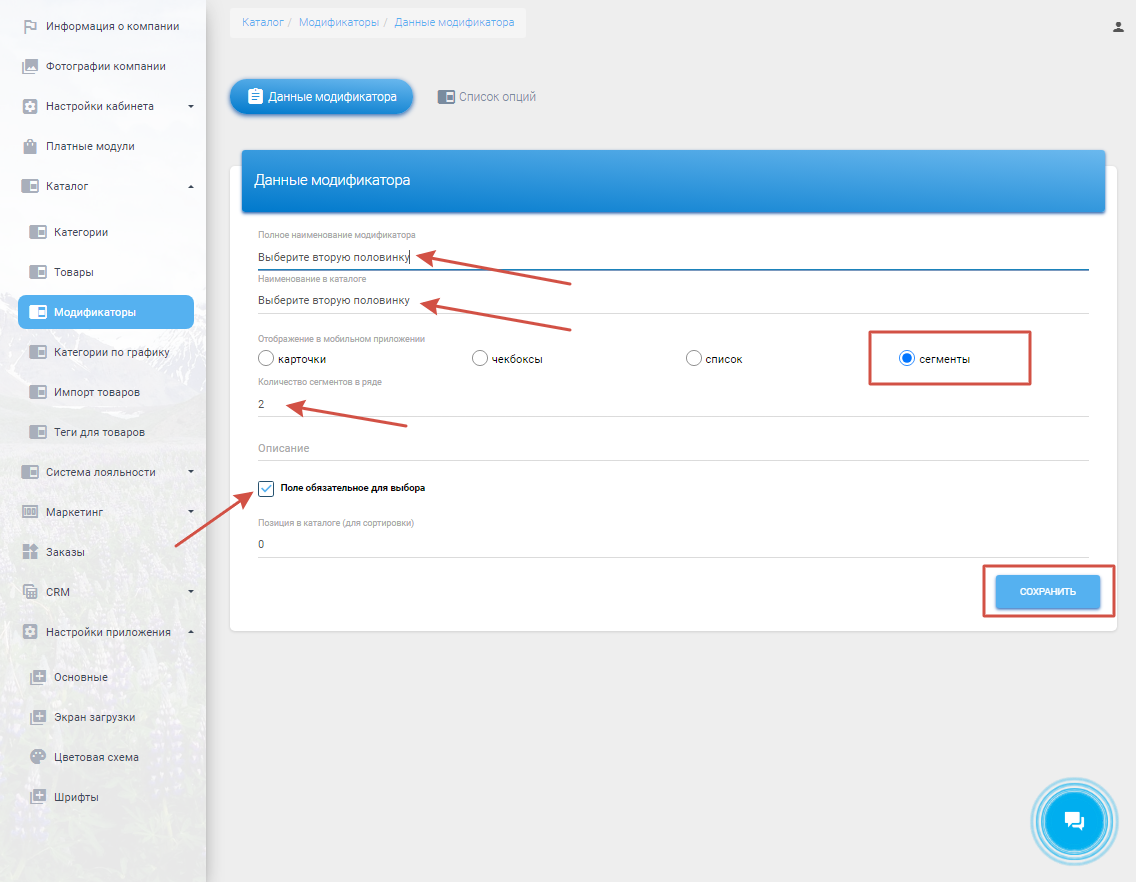This screenshot has width=1136, height=882.
Task: Click the shopping bag icon for paid modules
Action: click(30, 146)
